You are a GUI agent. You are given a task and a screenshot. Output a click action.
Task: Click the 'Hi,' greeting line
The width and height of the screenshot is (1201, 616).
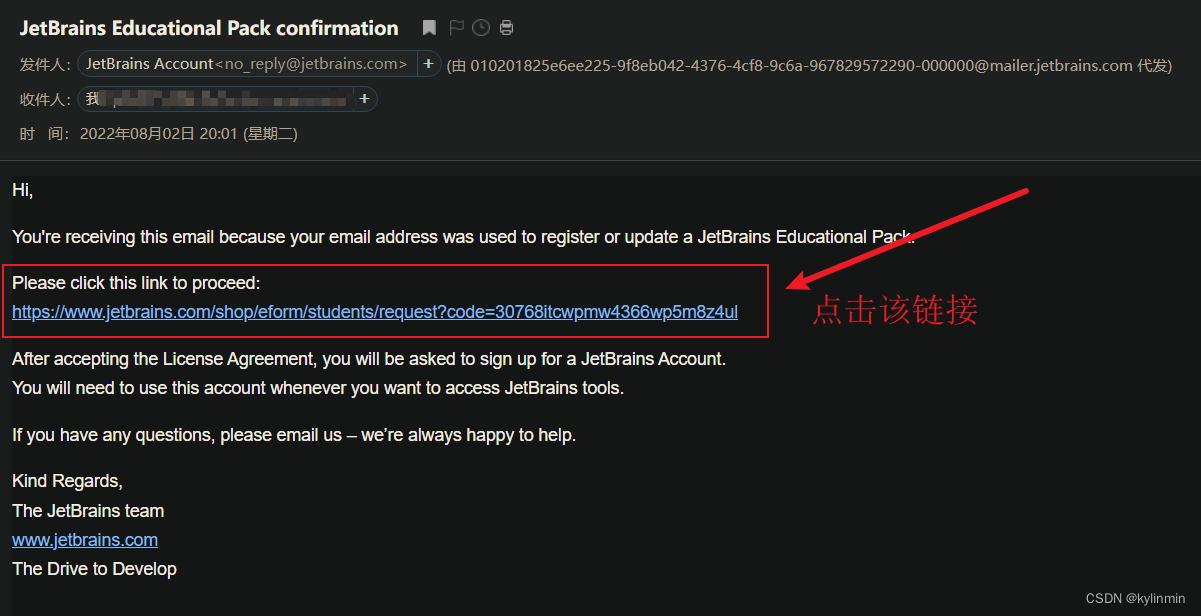click(23, 189)
